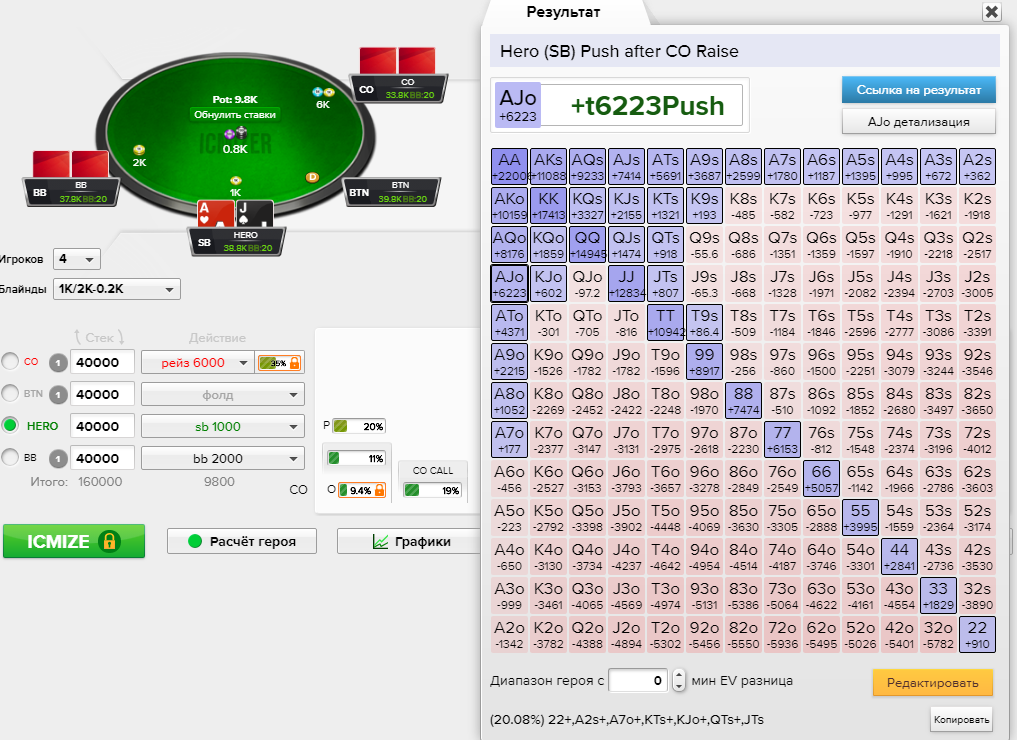Select BTN player radio button
1017x740 pixels.
click(x=10, y=393)
